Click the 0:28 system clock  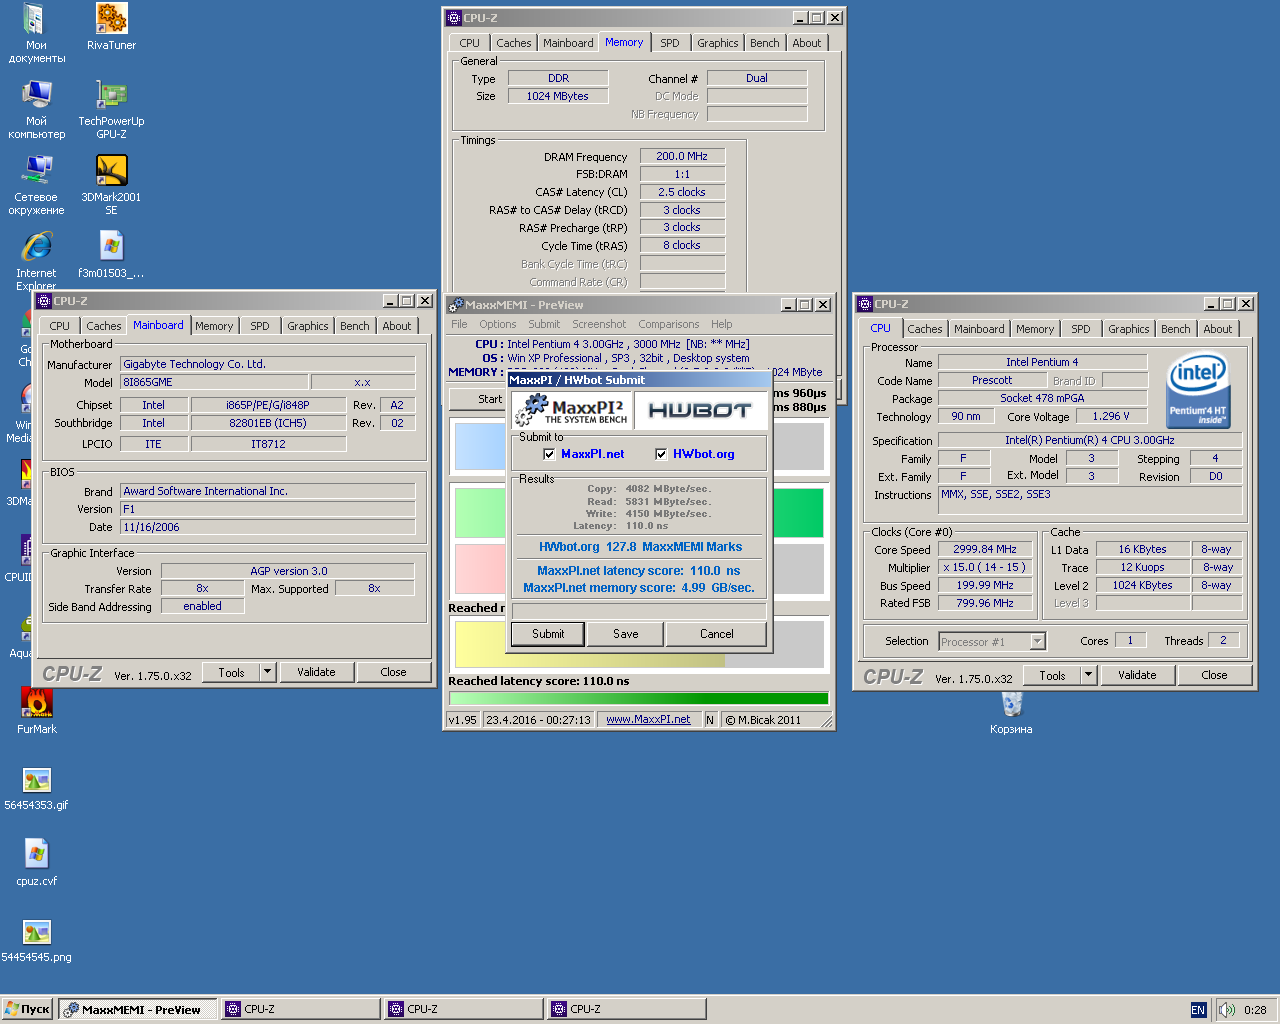click(x=1255, y=1010)
